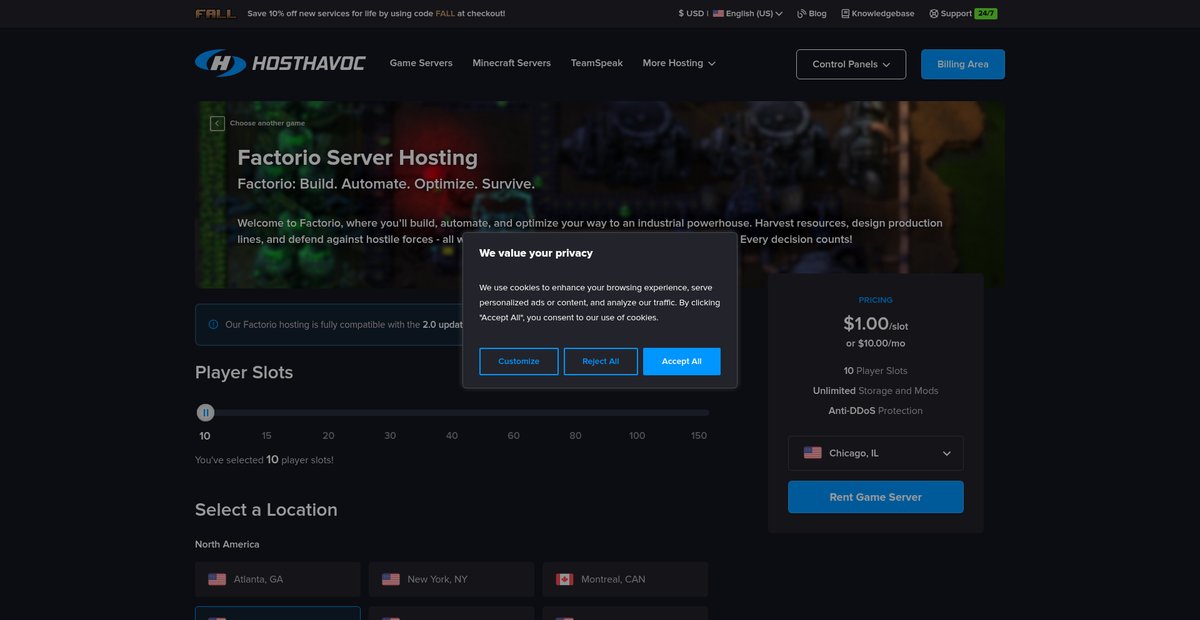Click the Unlimited Storage and Mods text

876,391
